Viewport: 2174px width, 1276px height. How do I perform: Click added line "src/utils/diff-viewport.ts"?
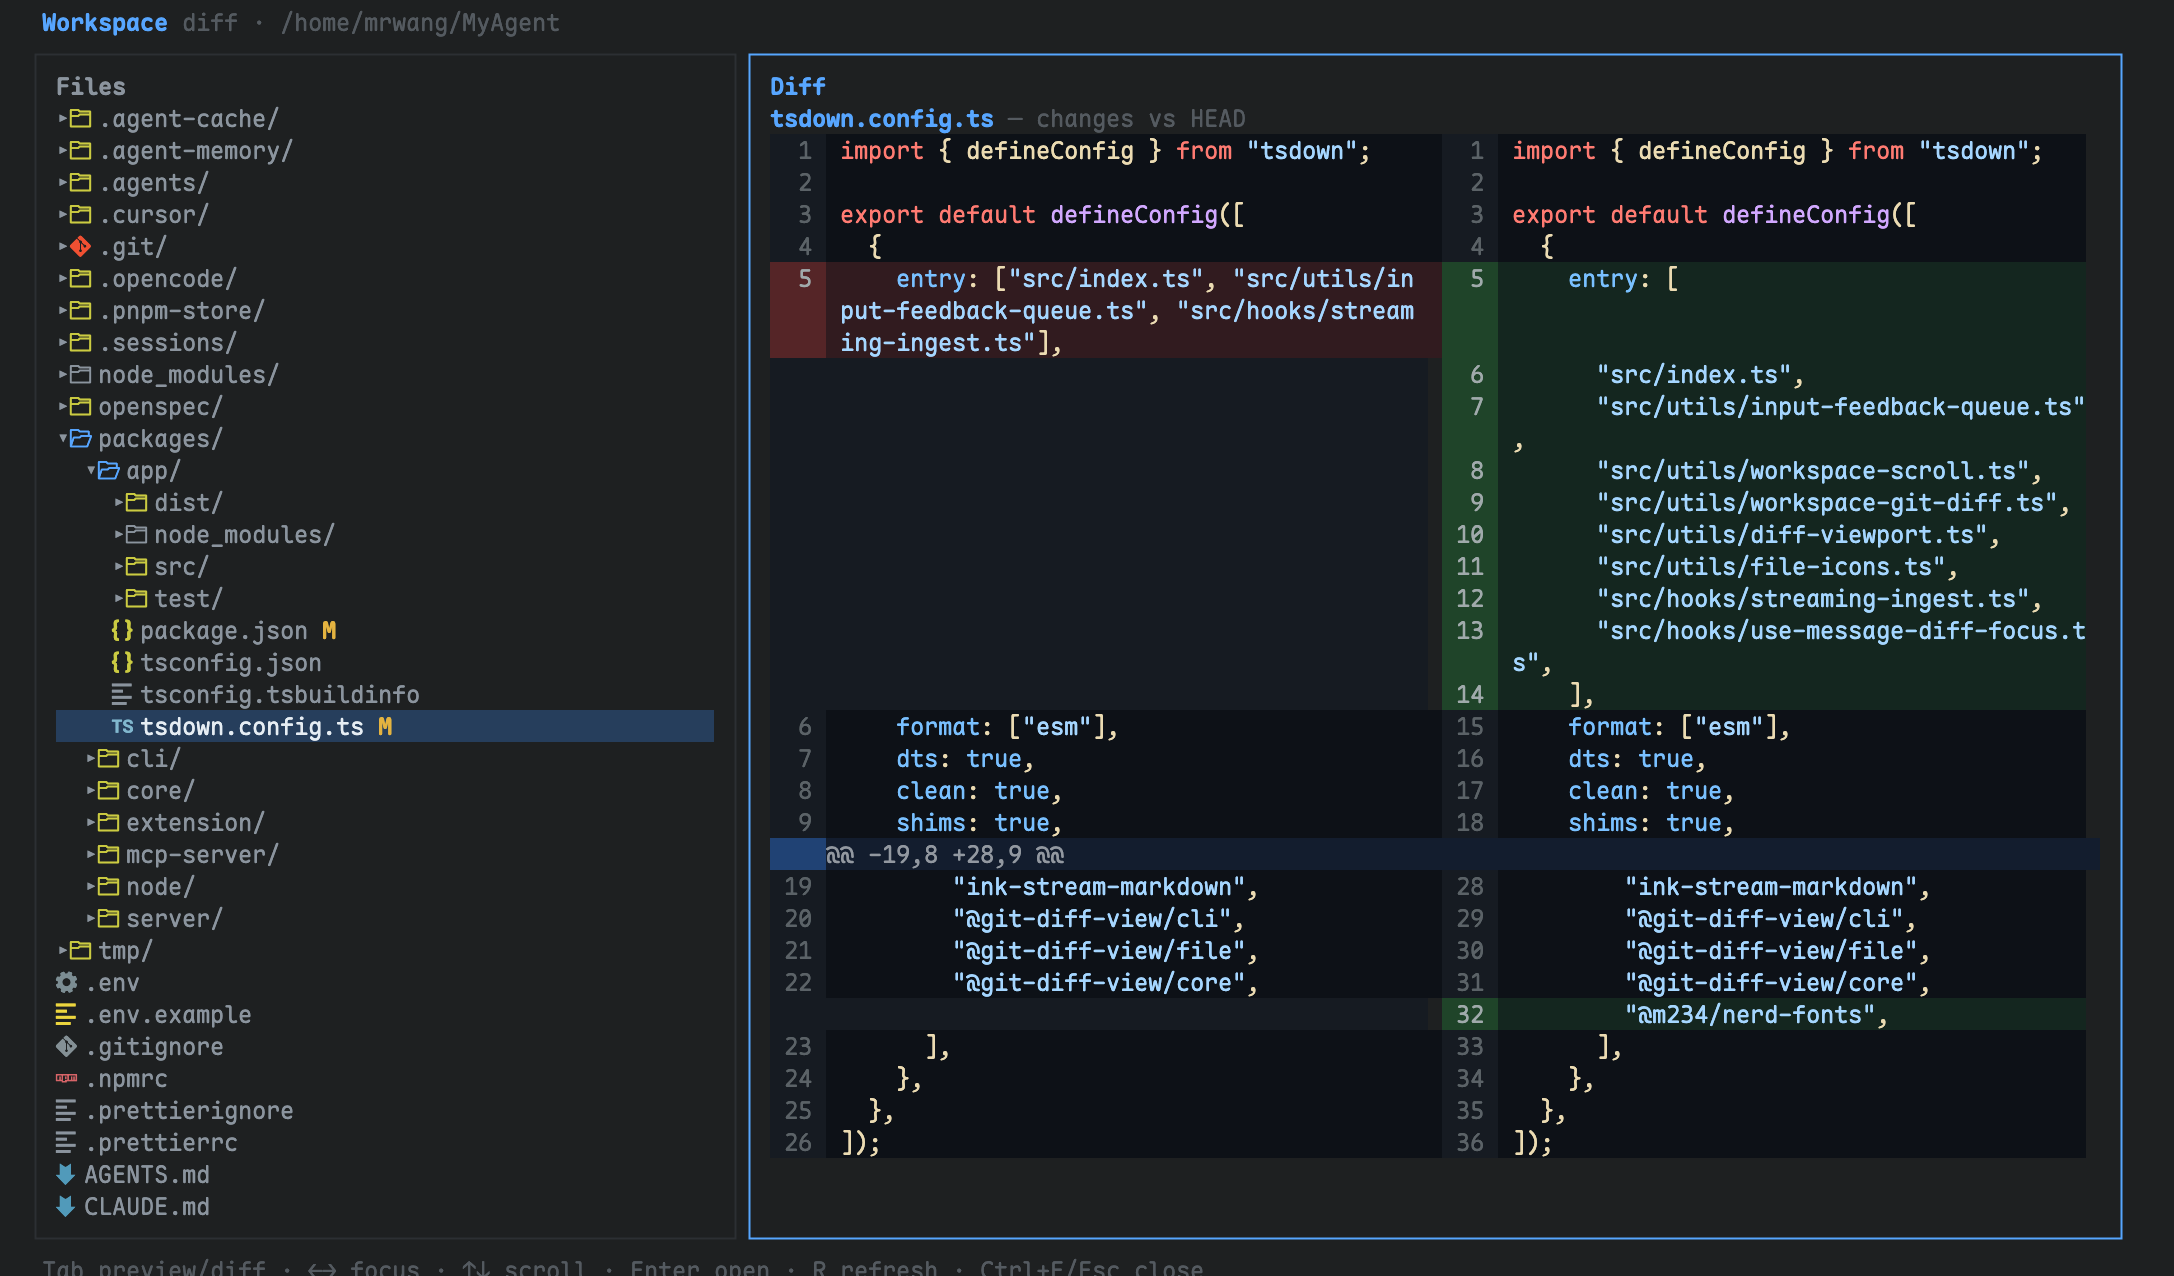(x=1798, y=534)
